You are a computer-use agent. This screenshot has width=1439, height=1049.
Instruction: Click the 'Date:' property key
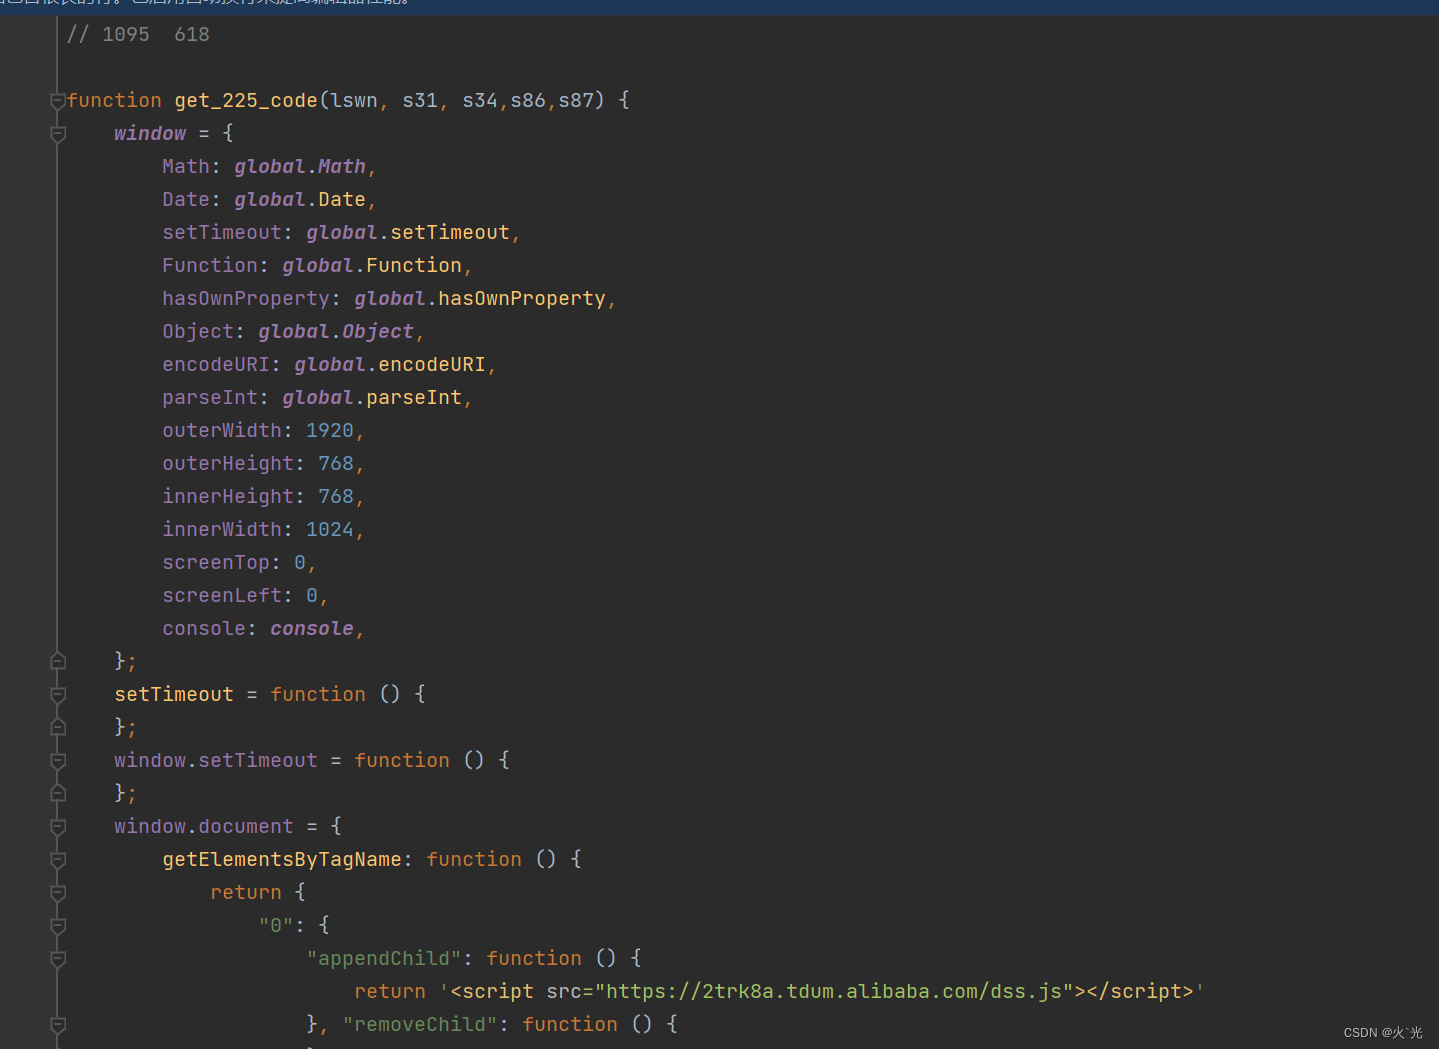(192, 199)
